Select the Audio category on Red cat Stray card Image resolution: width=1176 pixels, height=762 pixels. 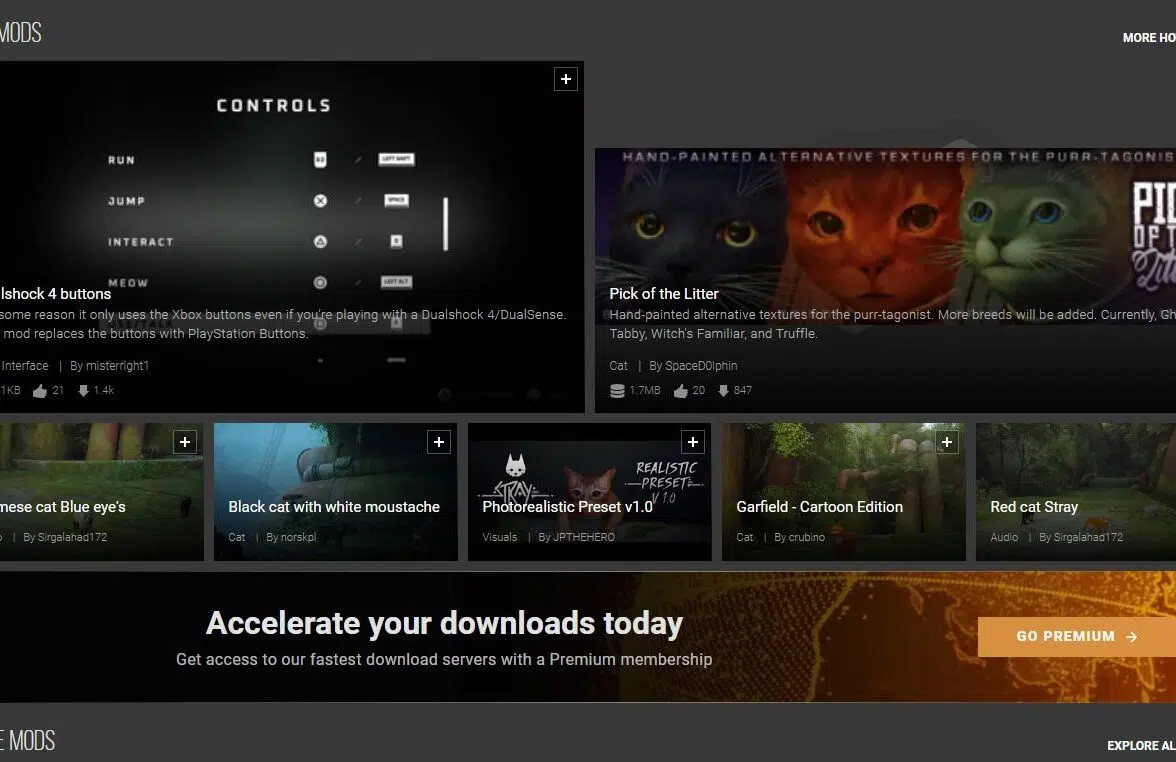tap(1004, 537)
